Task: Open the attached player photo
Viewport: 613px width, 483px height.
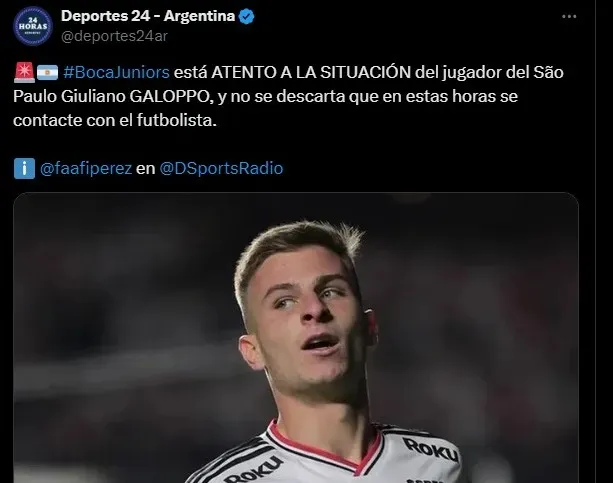Action: (x=296, y=338)
